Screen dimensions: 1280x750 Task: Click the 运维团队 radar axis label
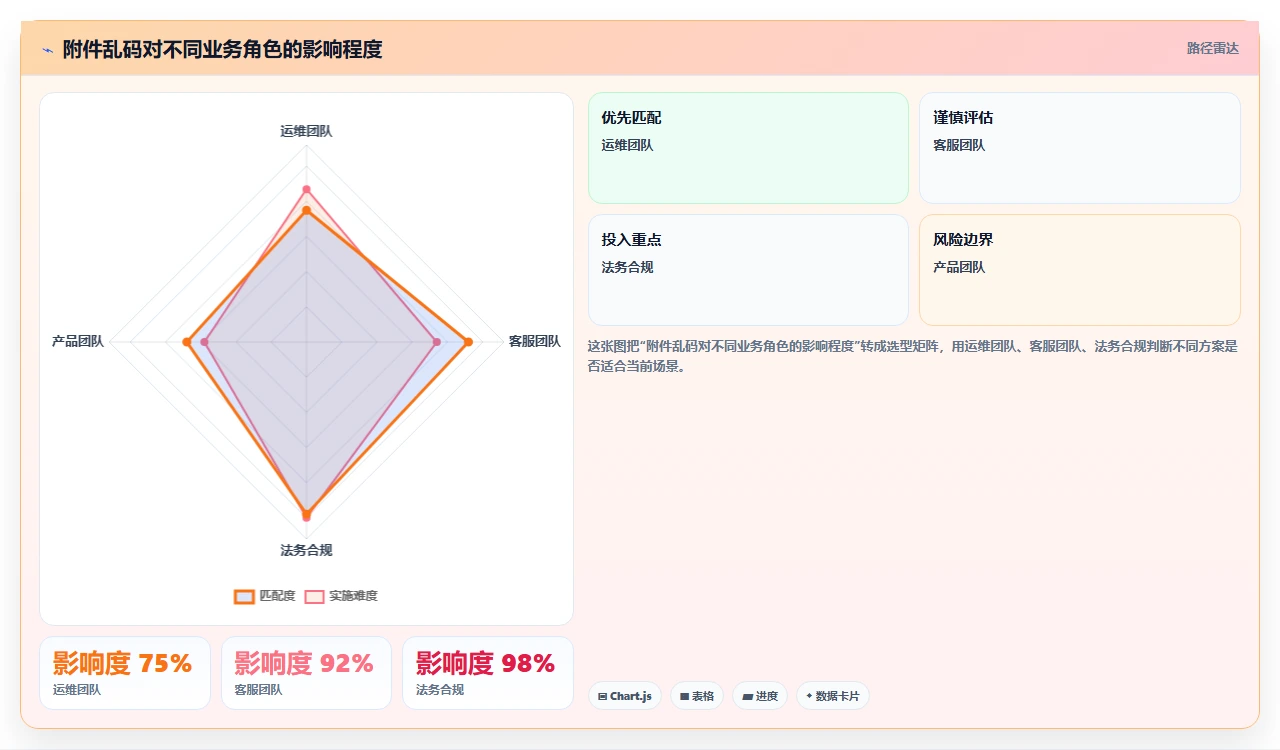pos(306,131)
